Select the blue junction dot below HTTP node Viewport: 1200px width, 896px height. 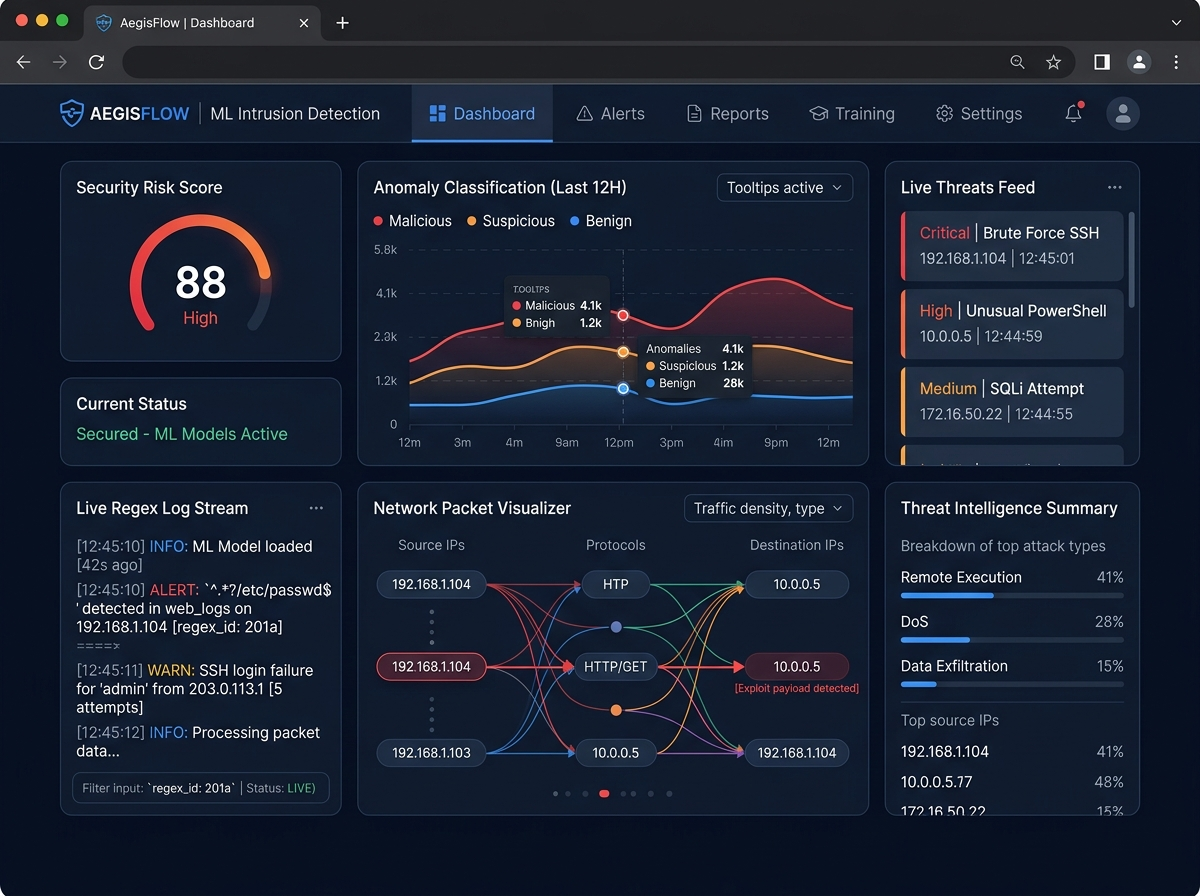click(616, 626)
